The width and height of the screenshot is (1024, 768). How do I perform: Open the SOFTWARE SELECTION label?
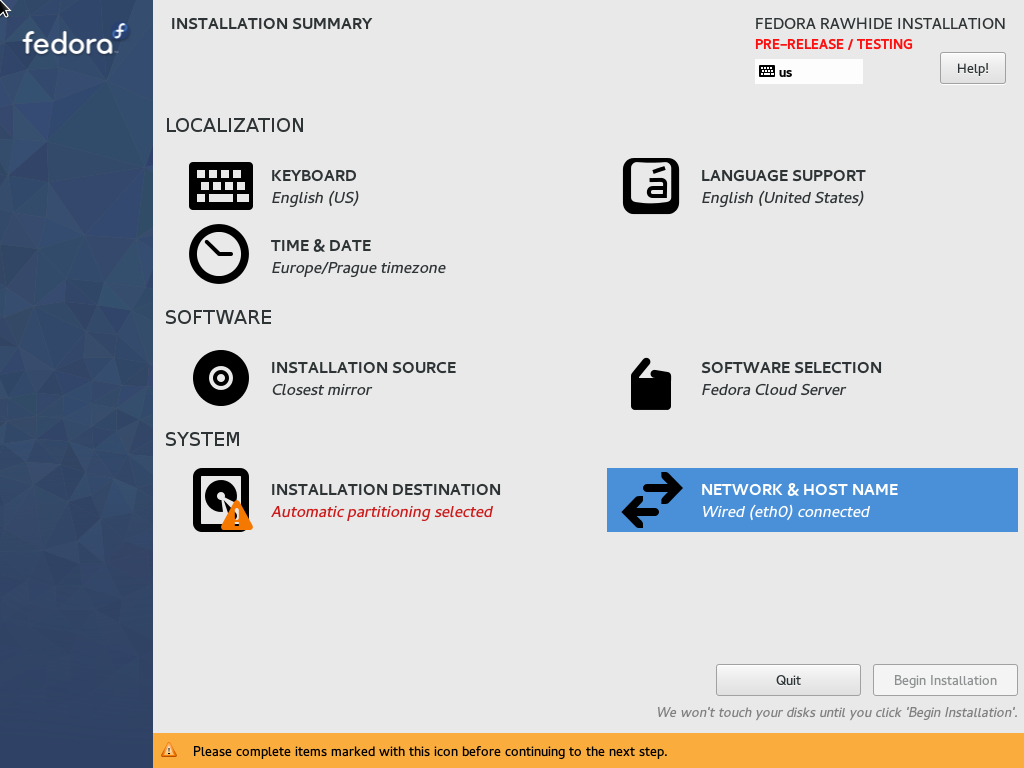[x=792, y=368]
